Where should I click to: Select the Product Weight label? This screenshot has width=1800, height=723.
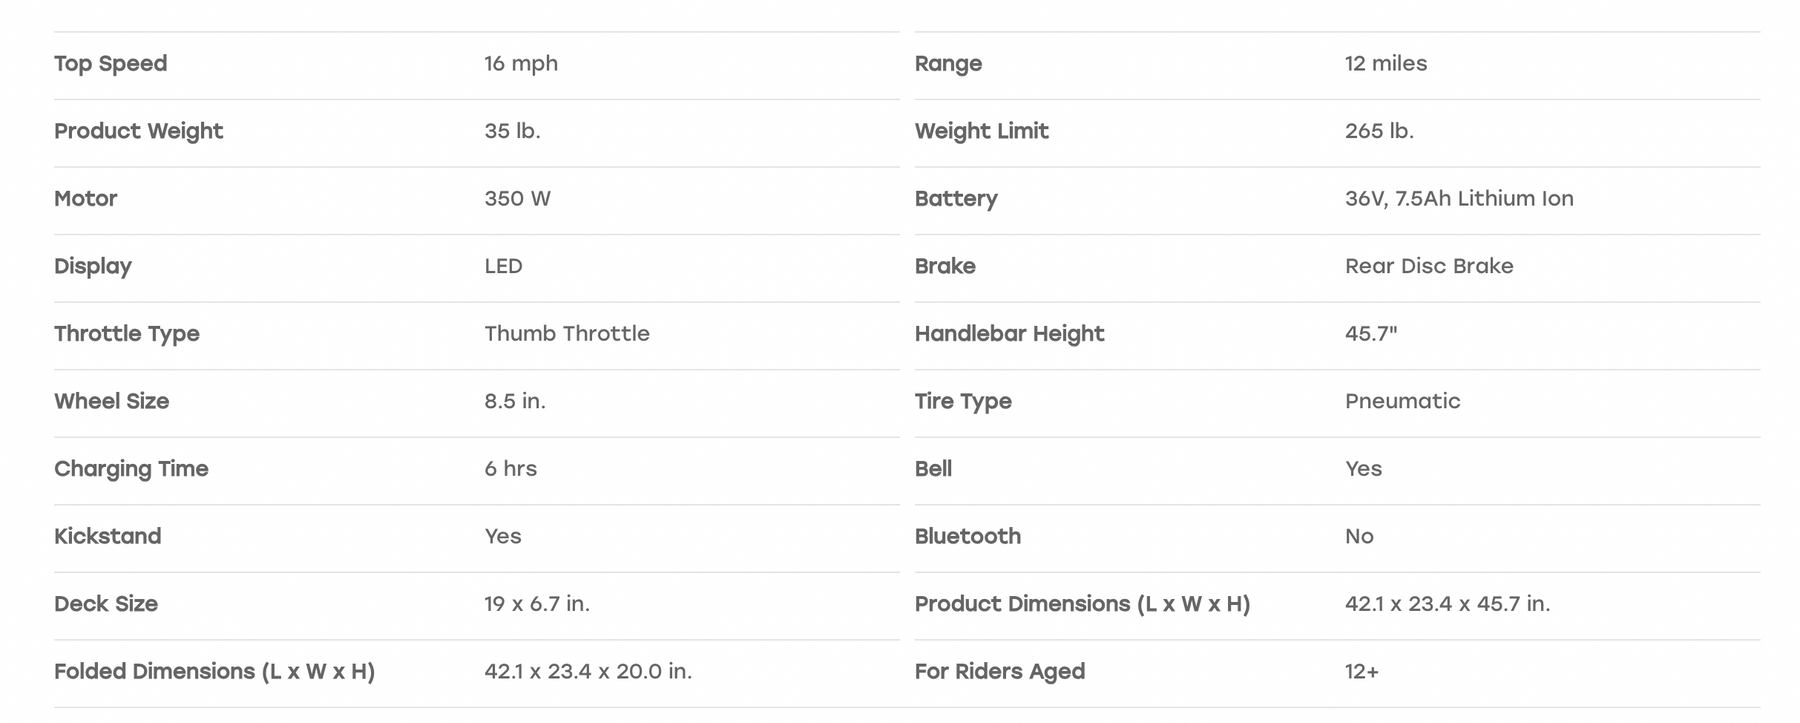point(139,131)
